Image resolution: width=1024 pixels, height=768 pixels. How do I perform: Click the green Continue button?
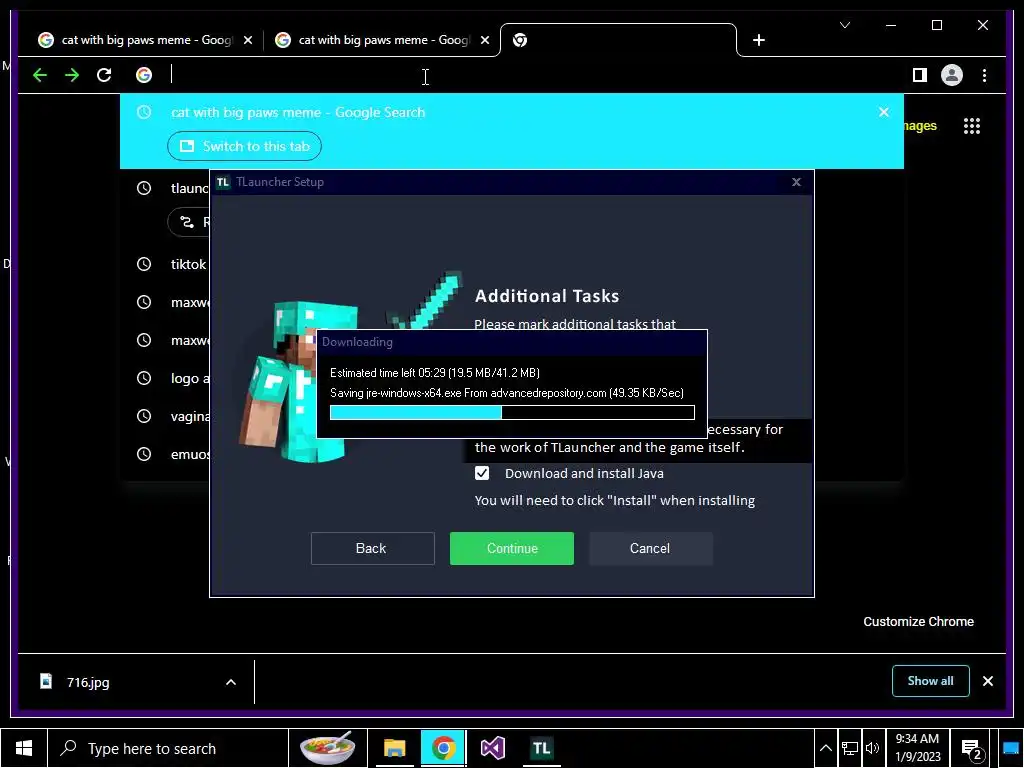click(x=512, y=548)
